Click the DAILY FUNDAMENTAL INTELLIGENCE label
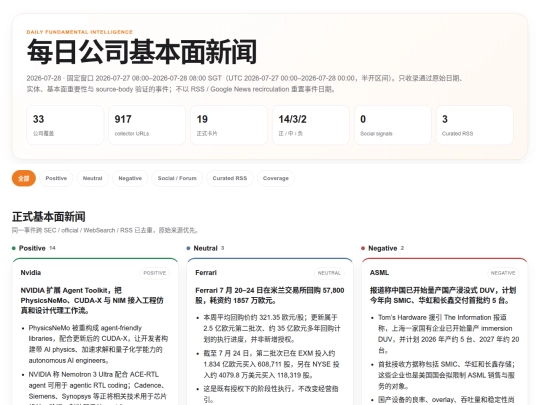Image resolution: width=540 pixels, height=405 pixels. coord(80,32)
